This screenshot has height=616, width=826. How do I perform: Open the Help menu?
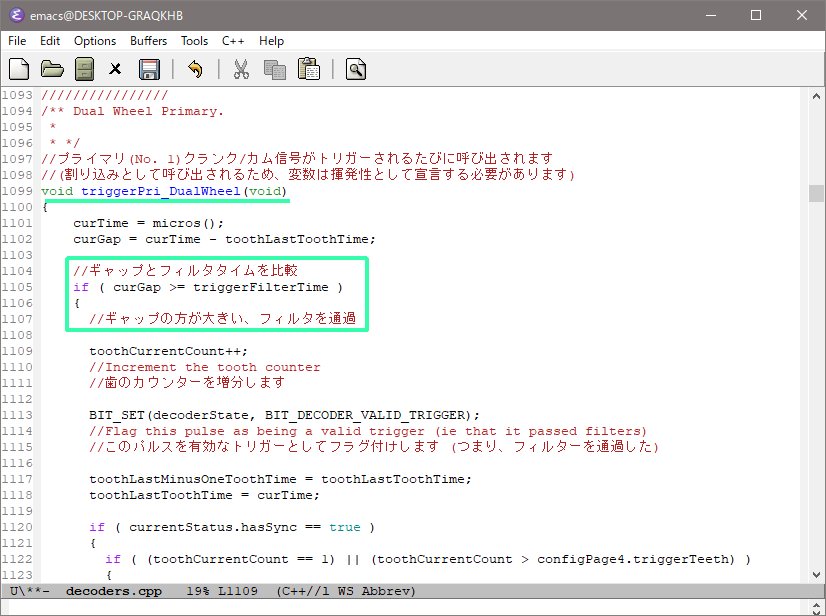pos(271,41)
